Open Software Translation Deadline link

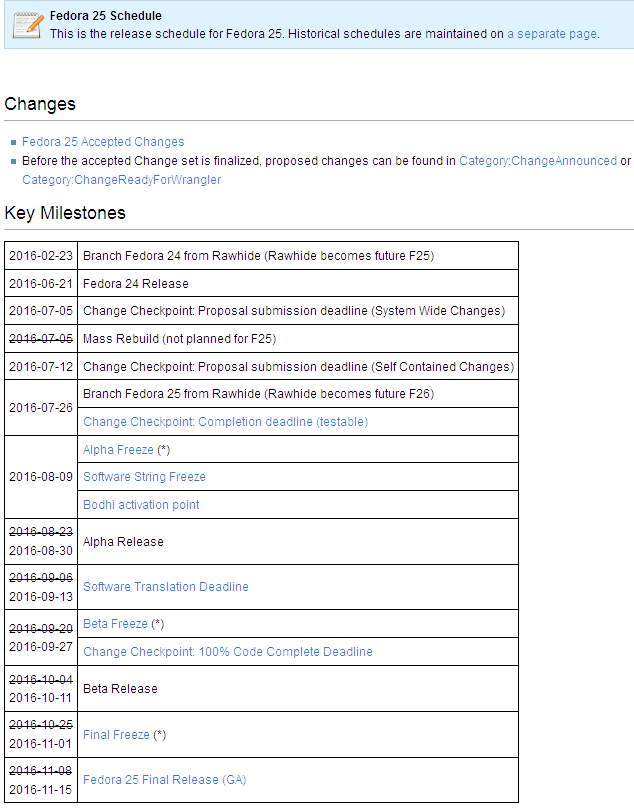coord(166,587)
